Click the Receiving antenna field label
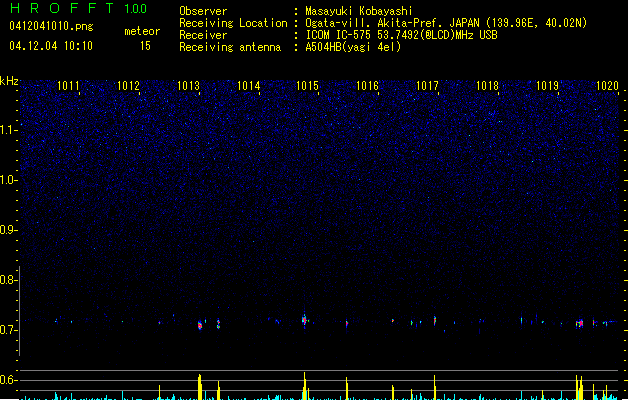Viewport: 629px width, 400px height. 230,47
